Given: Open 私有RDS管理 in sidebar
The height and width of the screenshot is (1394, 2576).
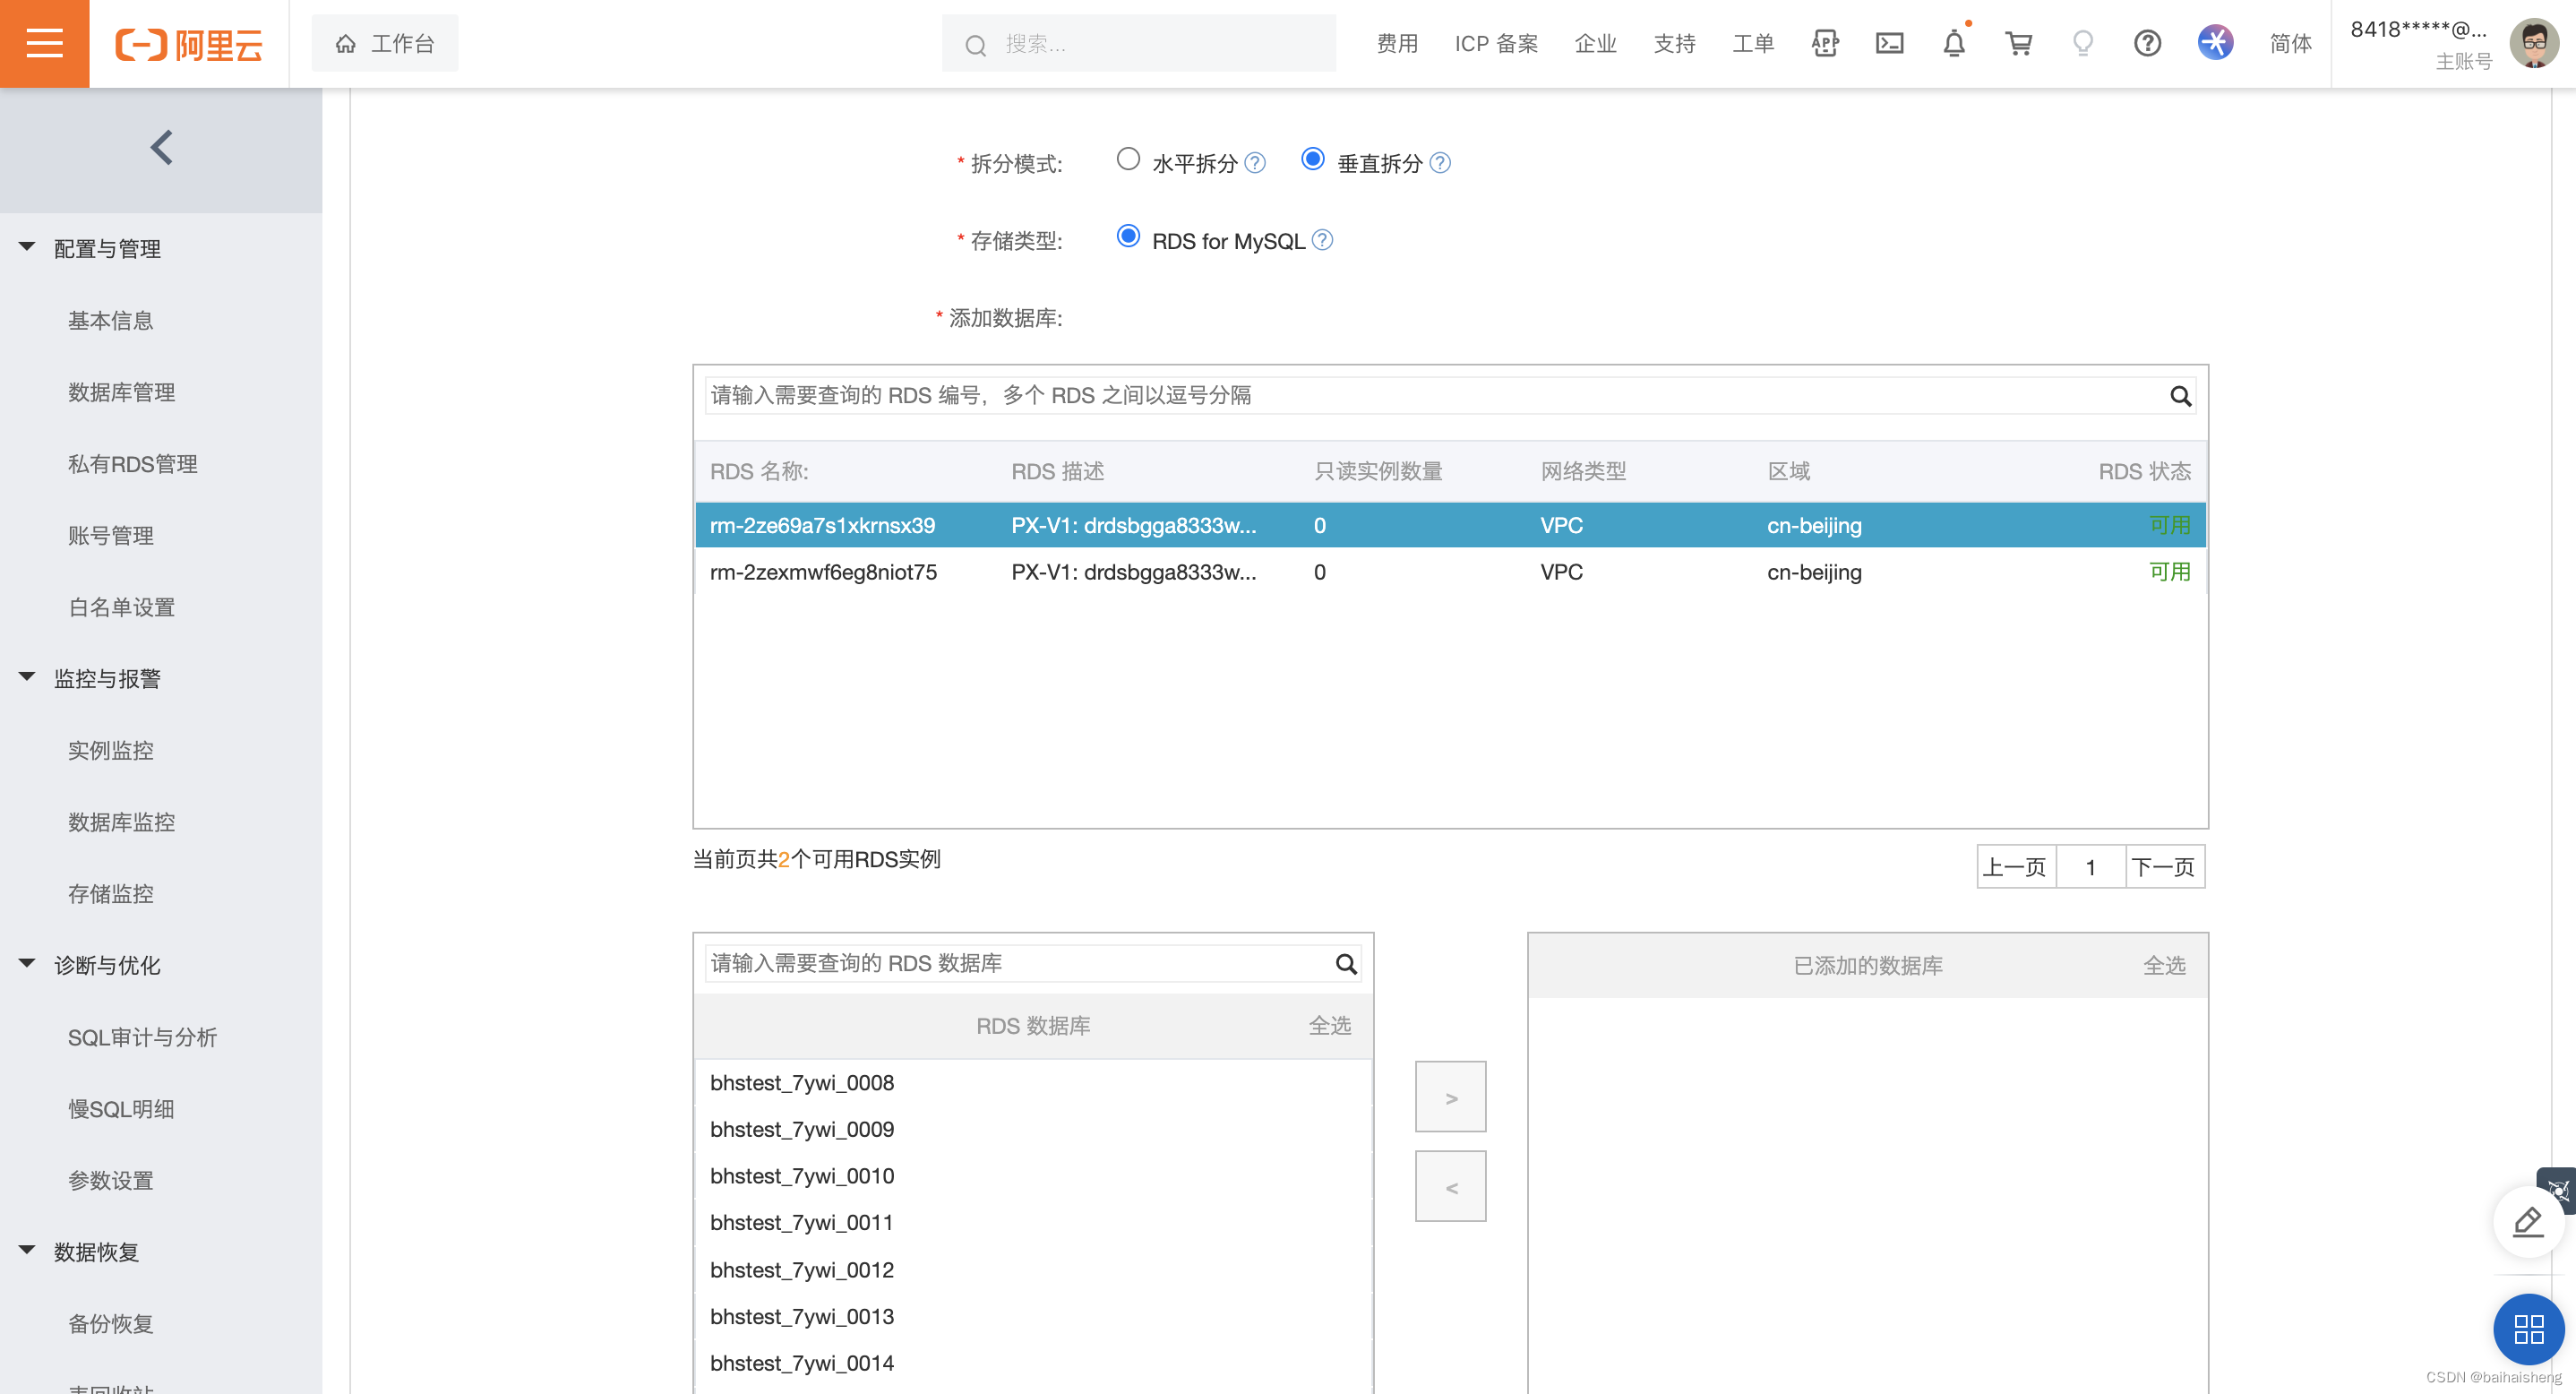Looking at the screenshot, I should tap(133, 464).
